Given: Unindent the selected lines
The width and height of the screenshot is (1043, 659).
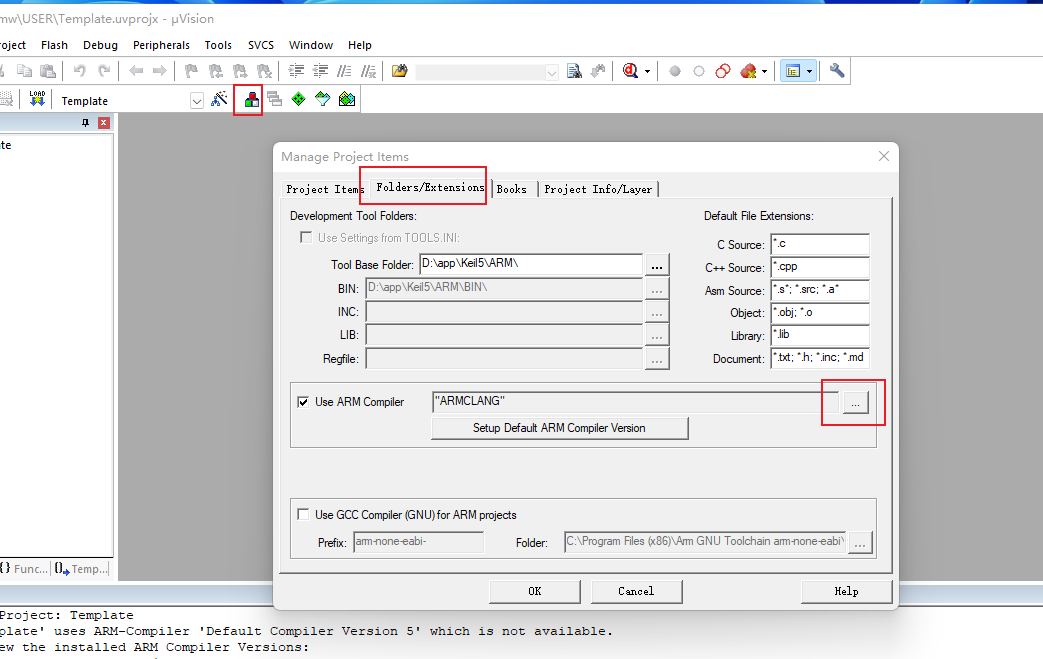Looking at the screenshot, I should coord(320,70).
